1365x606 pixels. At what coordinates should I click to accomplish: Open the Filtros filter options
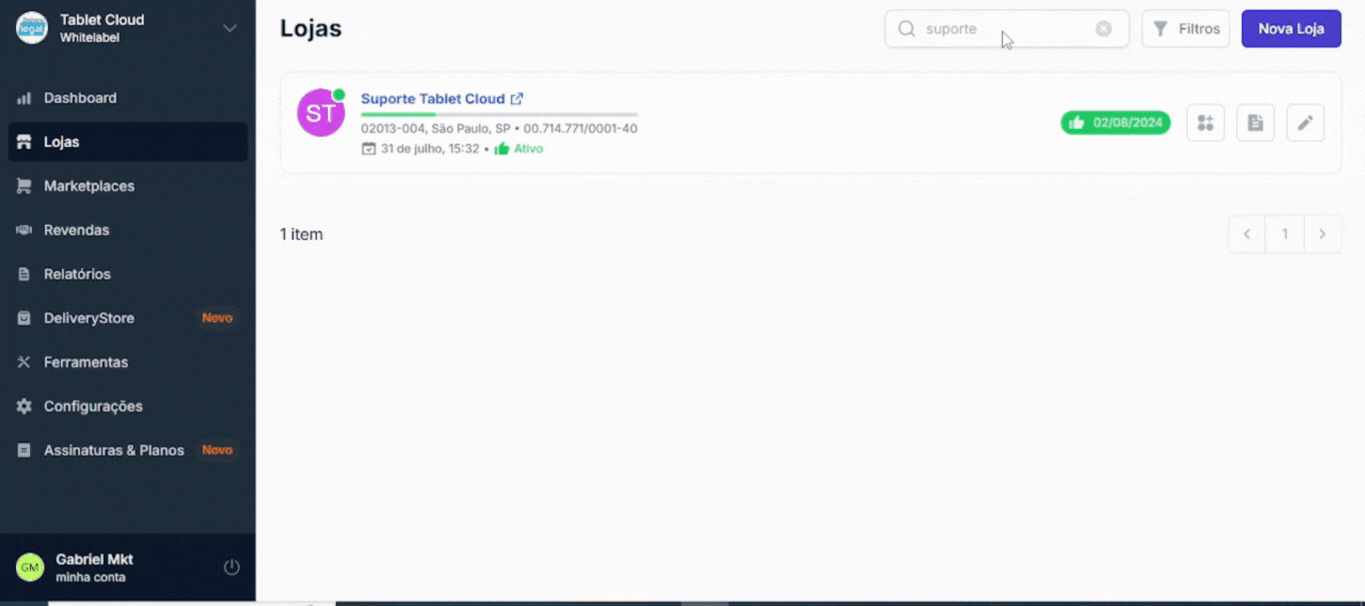tap(1185, 29)
